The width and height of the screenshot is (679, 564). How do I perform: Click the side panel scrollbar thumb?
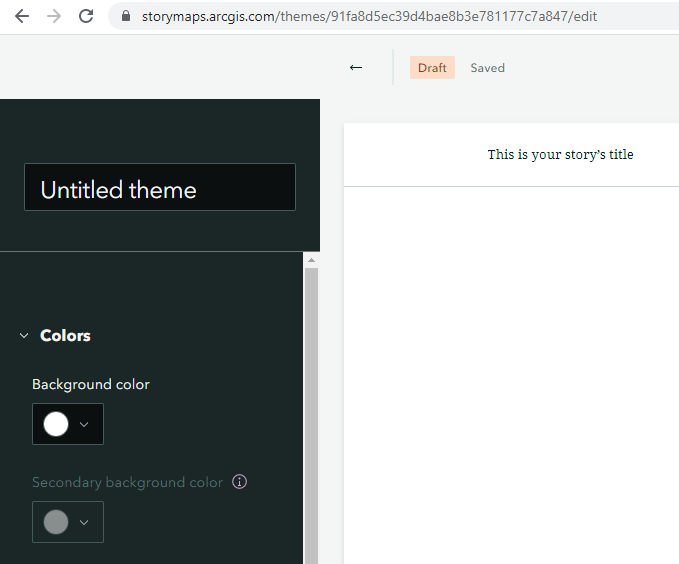coord(311,416)
